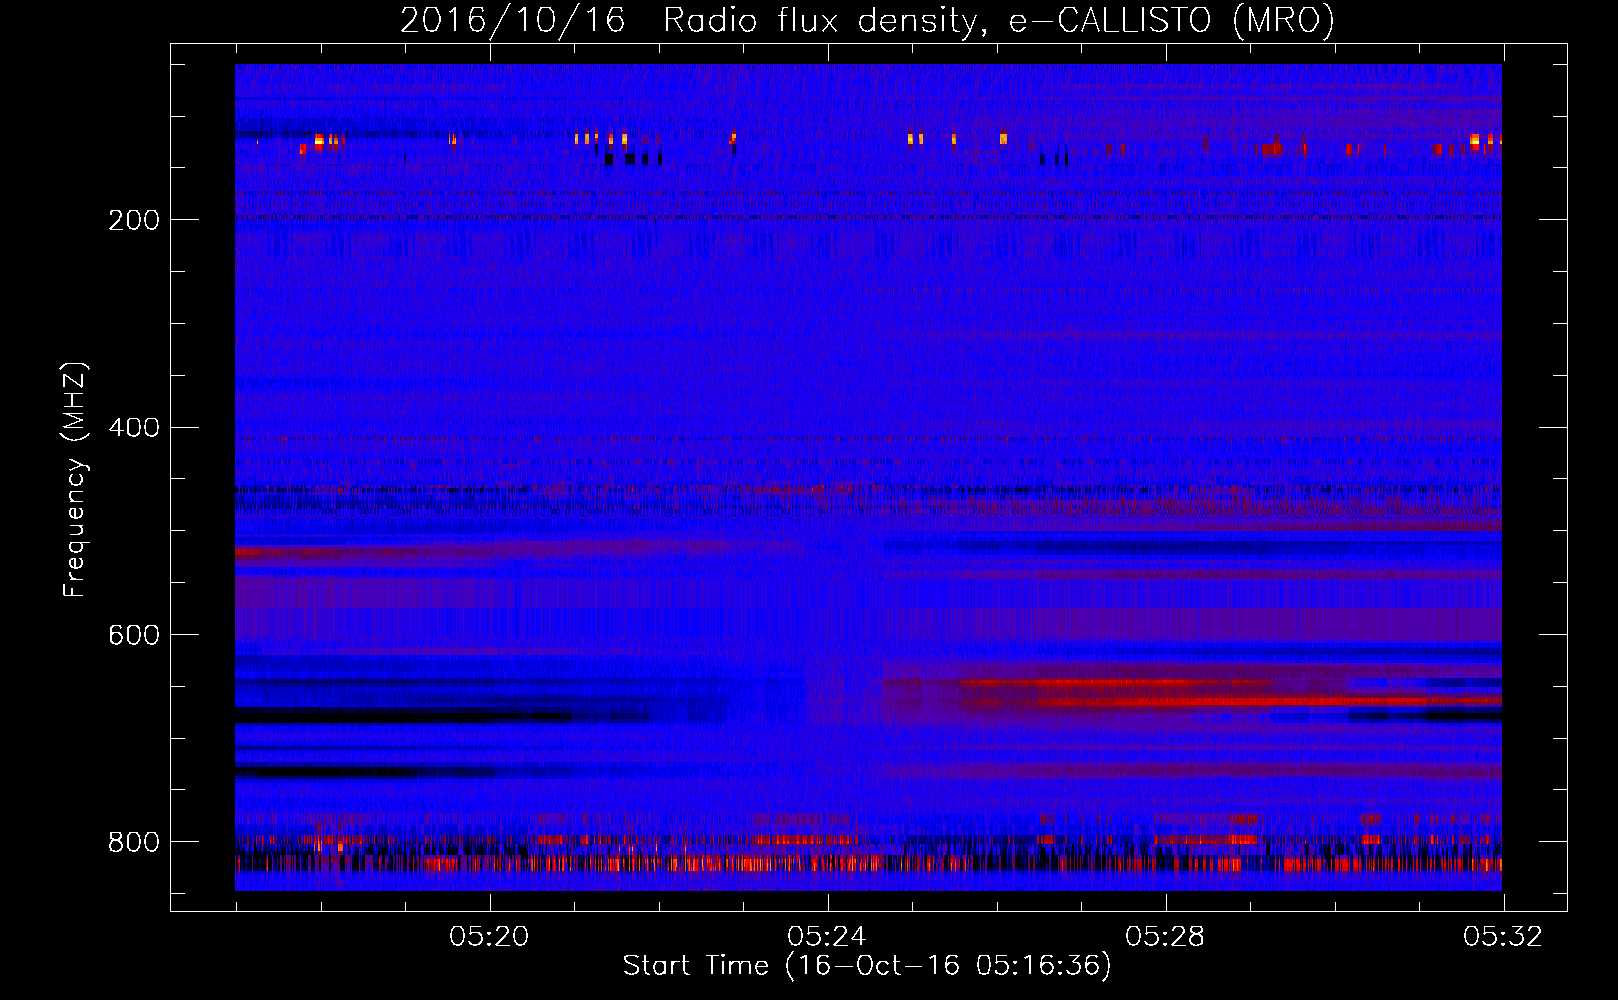Click the "Start Time (16-Oct-16 05:16:36)" axis label
Viewport: 1618px width, 1000px height.
pyautogui.click(x=867, y=966)
